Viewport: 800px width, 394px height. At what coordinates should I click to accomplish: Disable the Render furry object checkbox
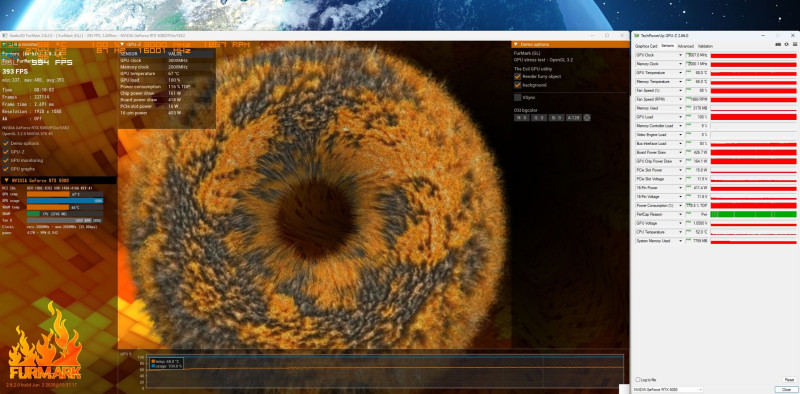tap(517, 76)
